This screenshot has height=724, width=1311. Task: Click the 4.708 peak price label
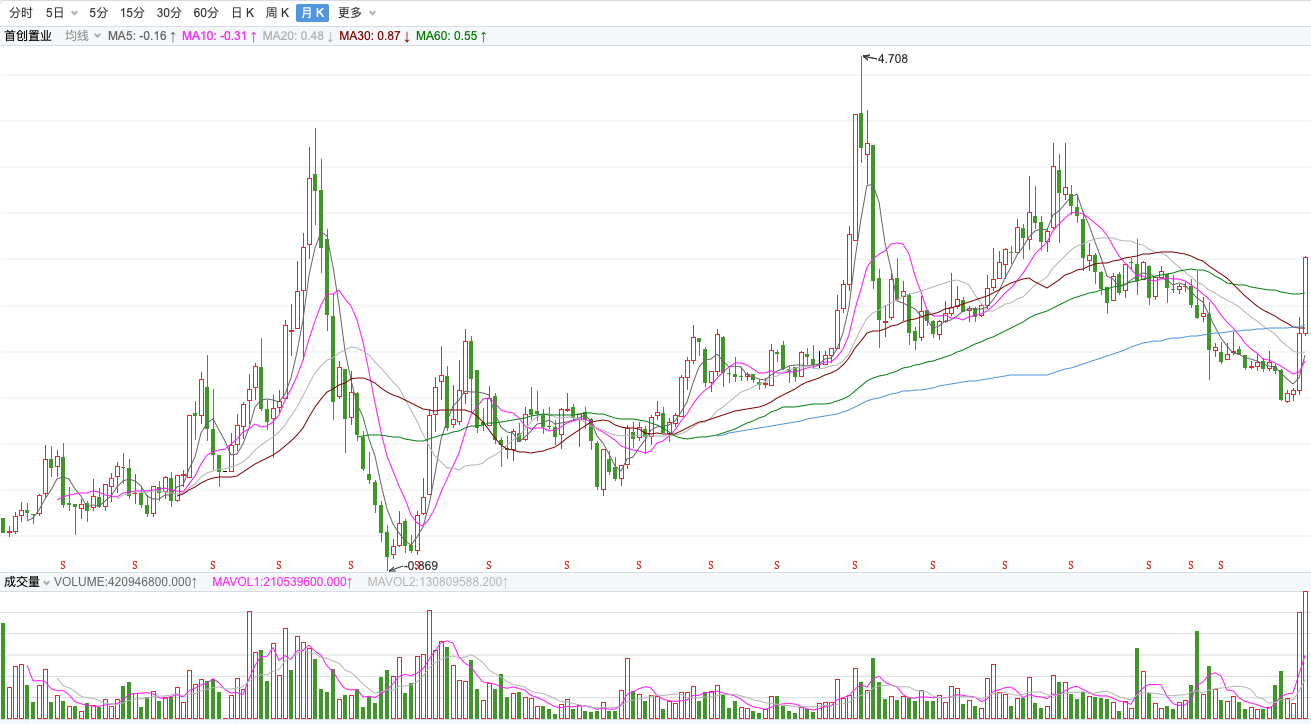(x=892, y=59)
